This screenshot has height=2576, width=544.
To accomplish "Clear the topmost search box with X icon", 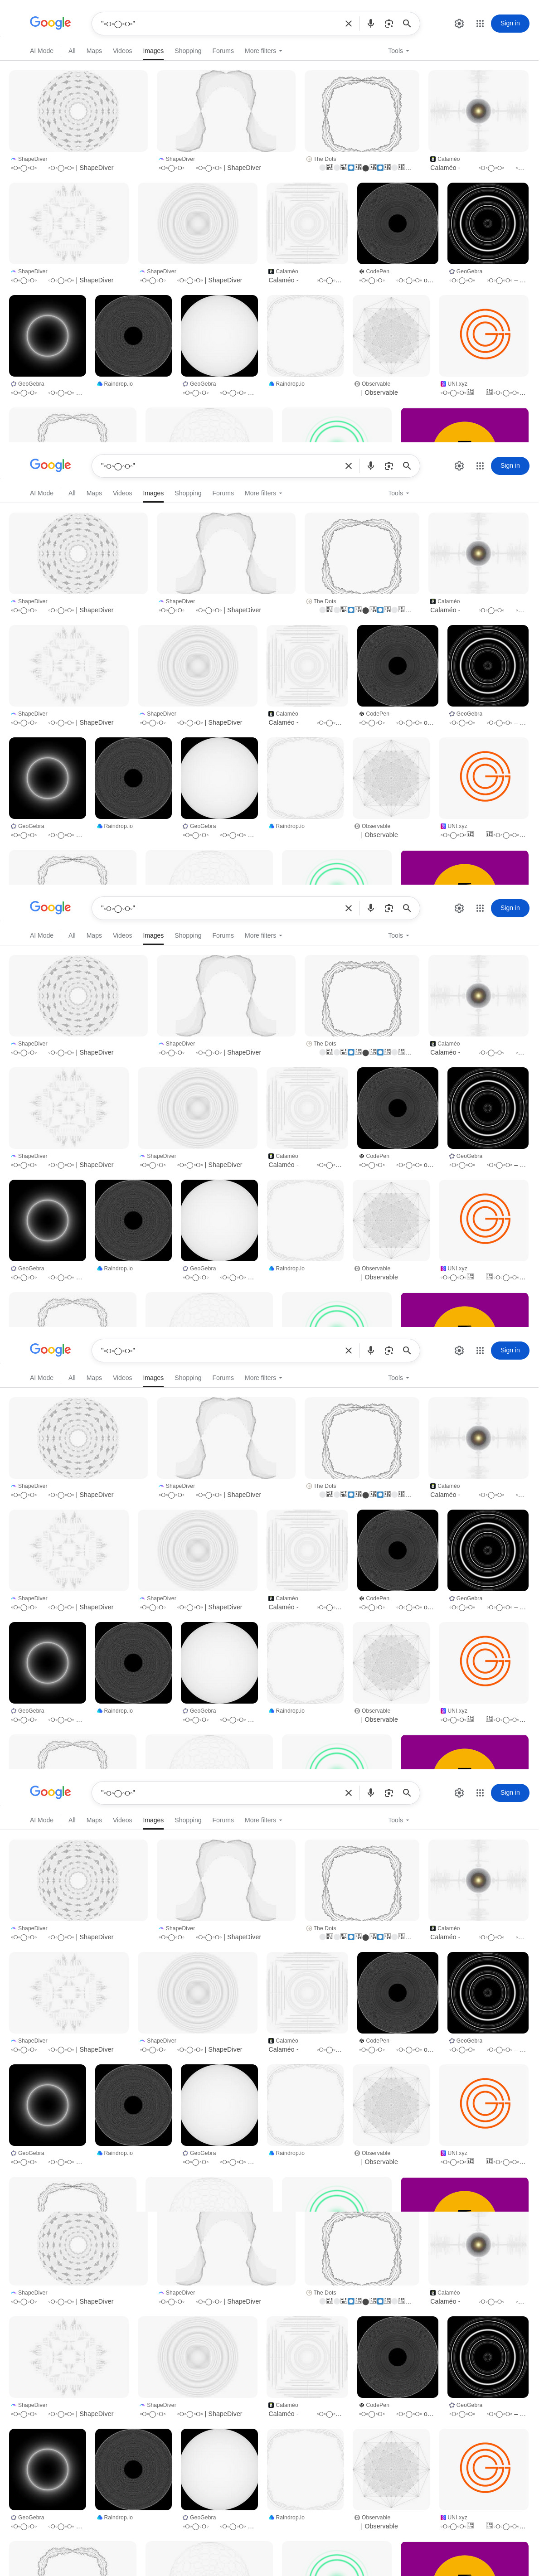I will pos(348,23).
